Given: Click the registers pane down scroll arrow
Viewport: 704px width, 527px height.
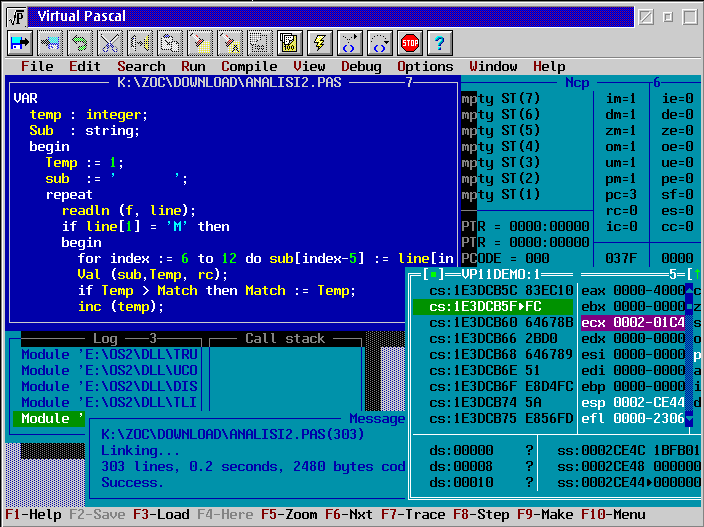Looking at the screenshot, I should pyautogui.click(x=691, y=419).
